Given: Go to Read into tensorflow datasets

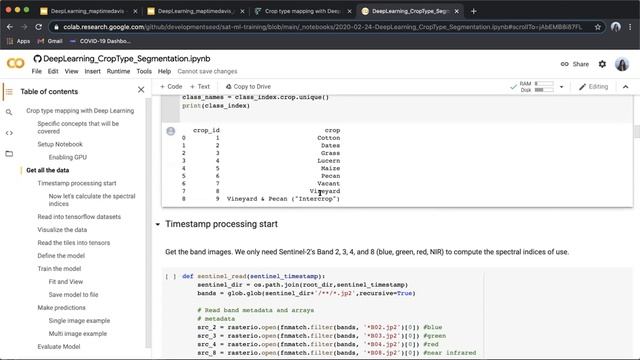Looking at the screenshot, I should (79, 217).
